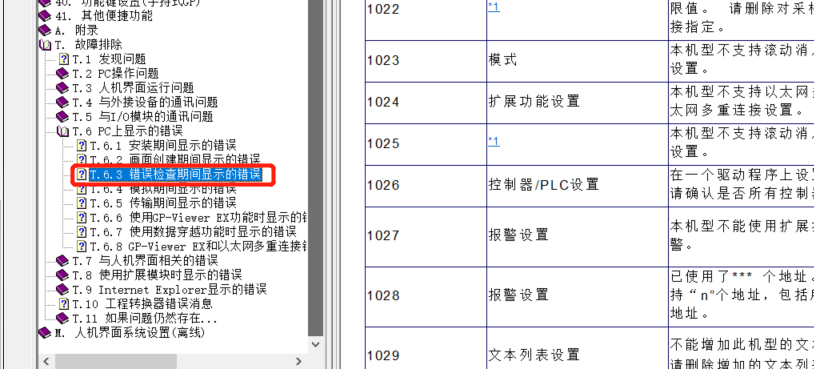Screen dimensions: 814x369
Task: Open T.6.7 使用数据穿越功能时显示的错误
Action: (x=193, y=231)
